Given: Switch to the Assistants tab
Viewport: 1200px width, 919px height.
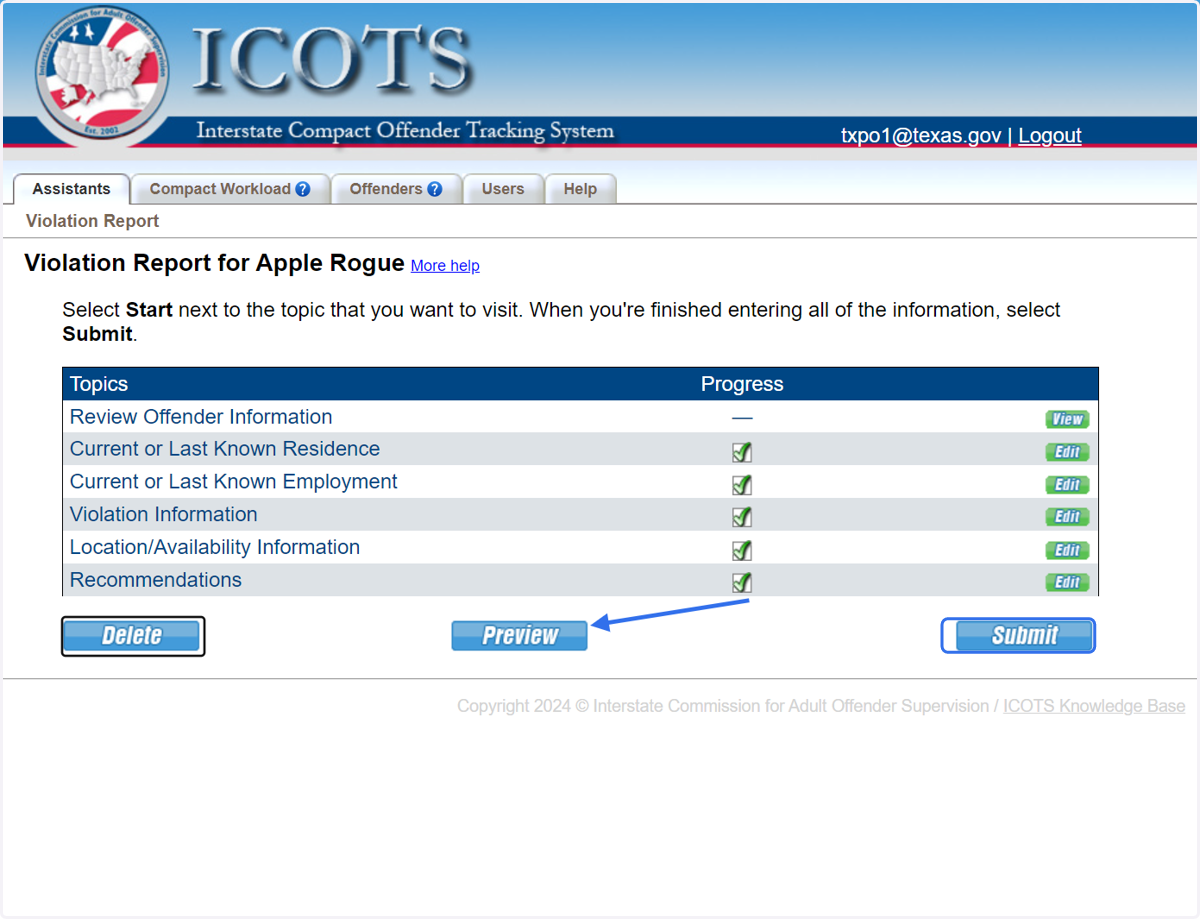Looking at the screenshot, I should coord(71,189).
